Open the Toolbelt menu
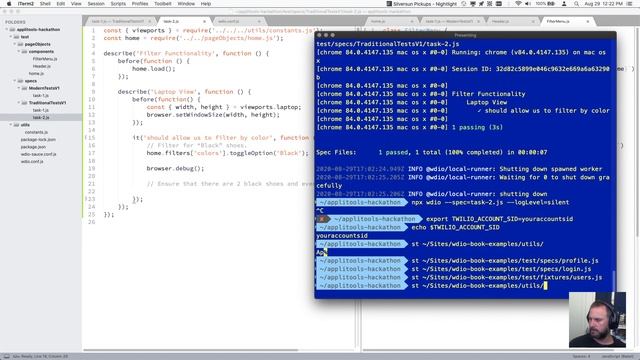Viewport: 640px width, 360px height. coord(162,4)
